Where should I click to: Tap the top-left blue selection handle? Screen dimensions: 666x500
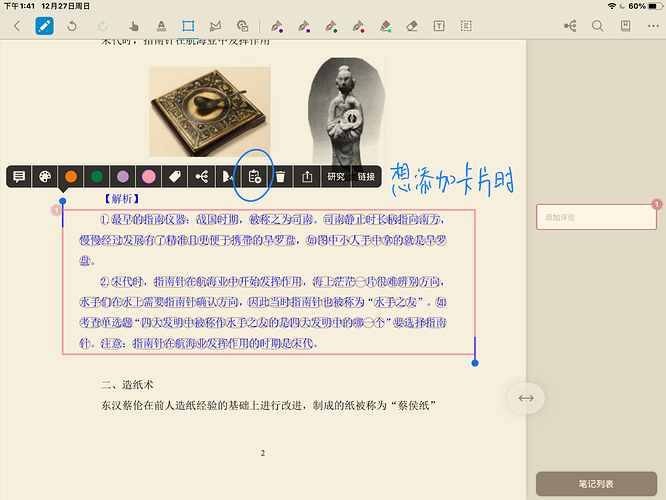point(62,201)
